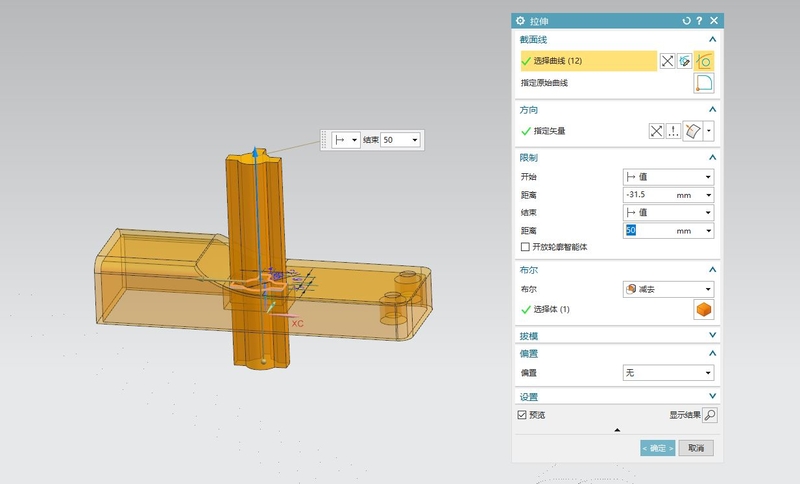Click the orange cube 选择体 icon
The height and width of the screenshot is (484, 800).
[x=704, y=310]
